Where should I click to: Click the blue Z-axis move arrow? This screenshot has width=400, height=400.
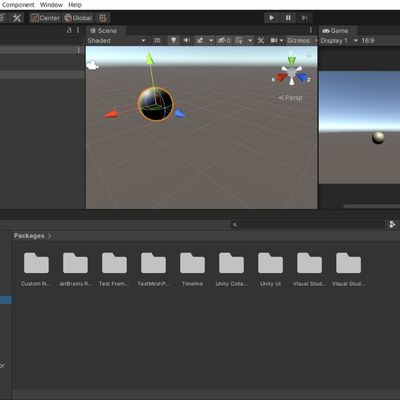180,114
